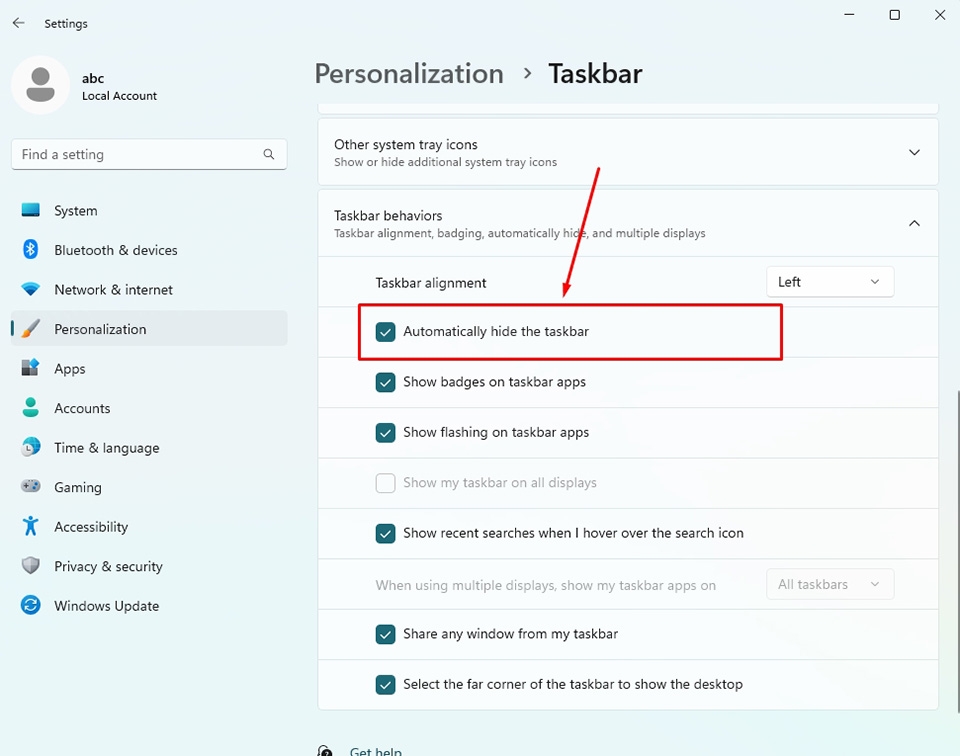Click Personalization in the breadcrumb

[409, 73]
